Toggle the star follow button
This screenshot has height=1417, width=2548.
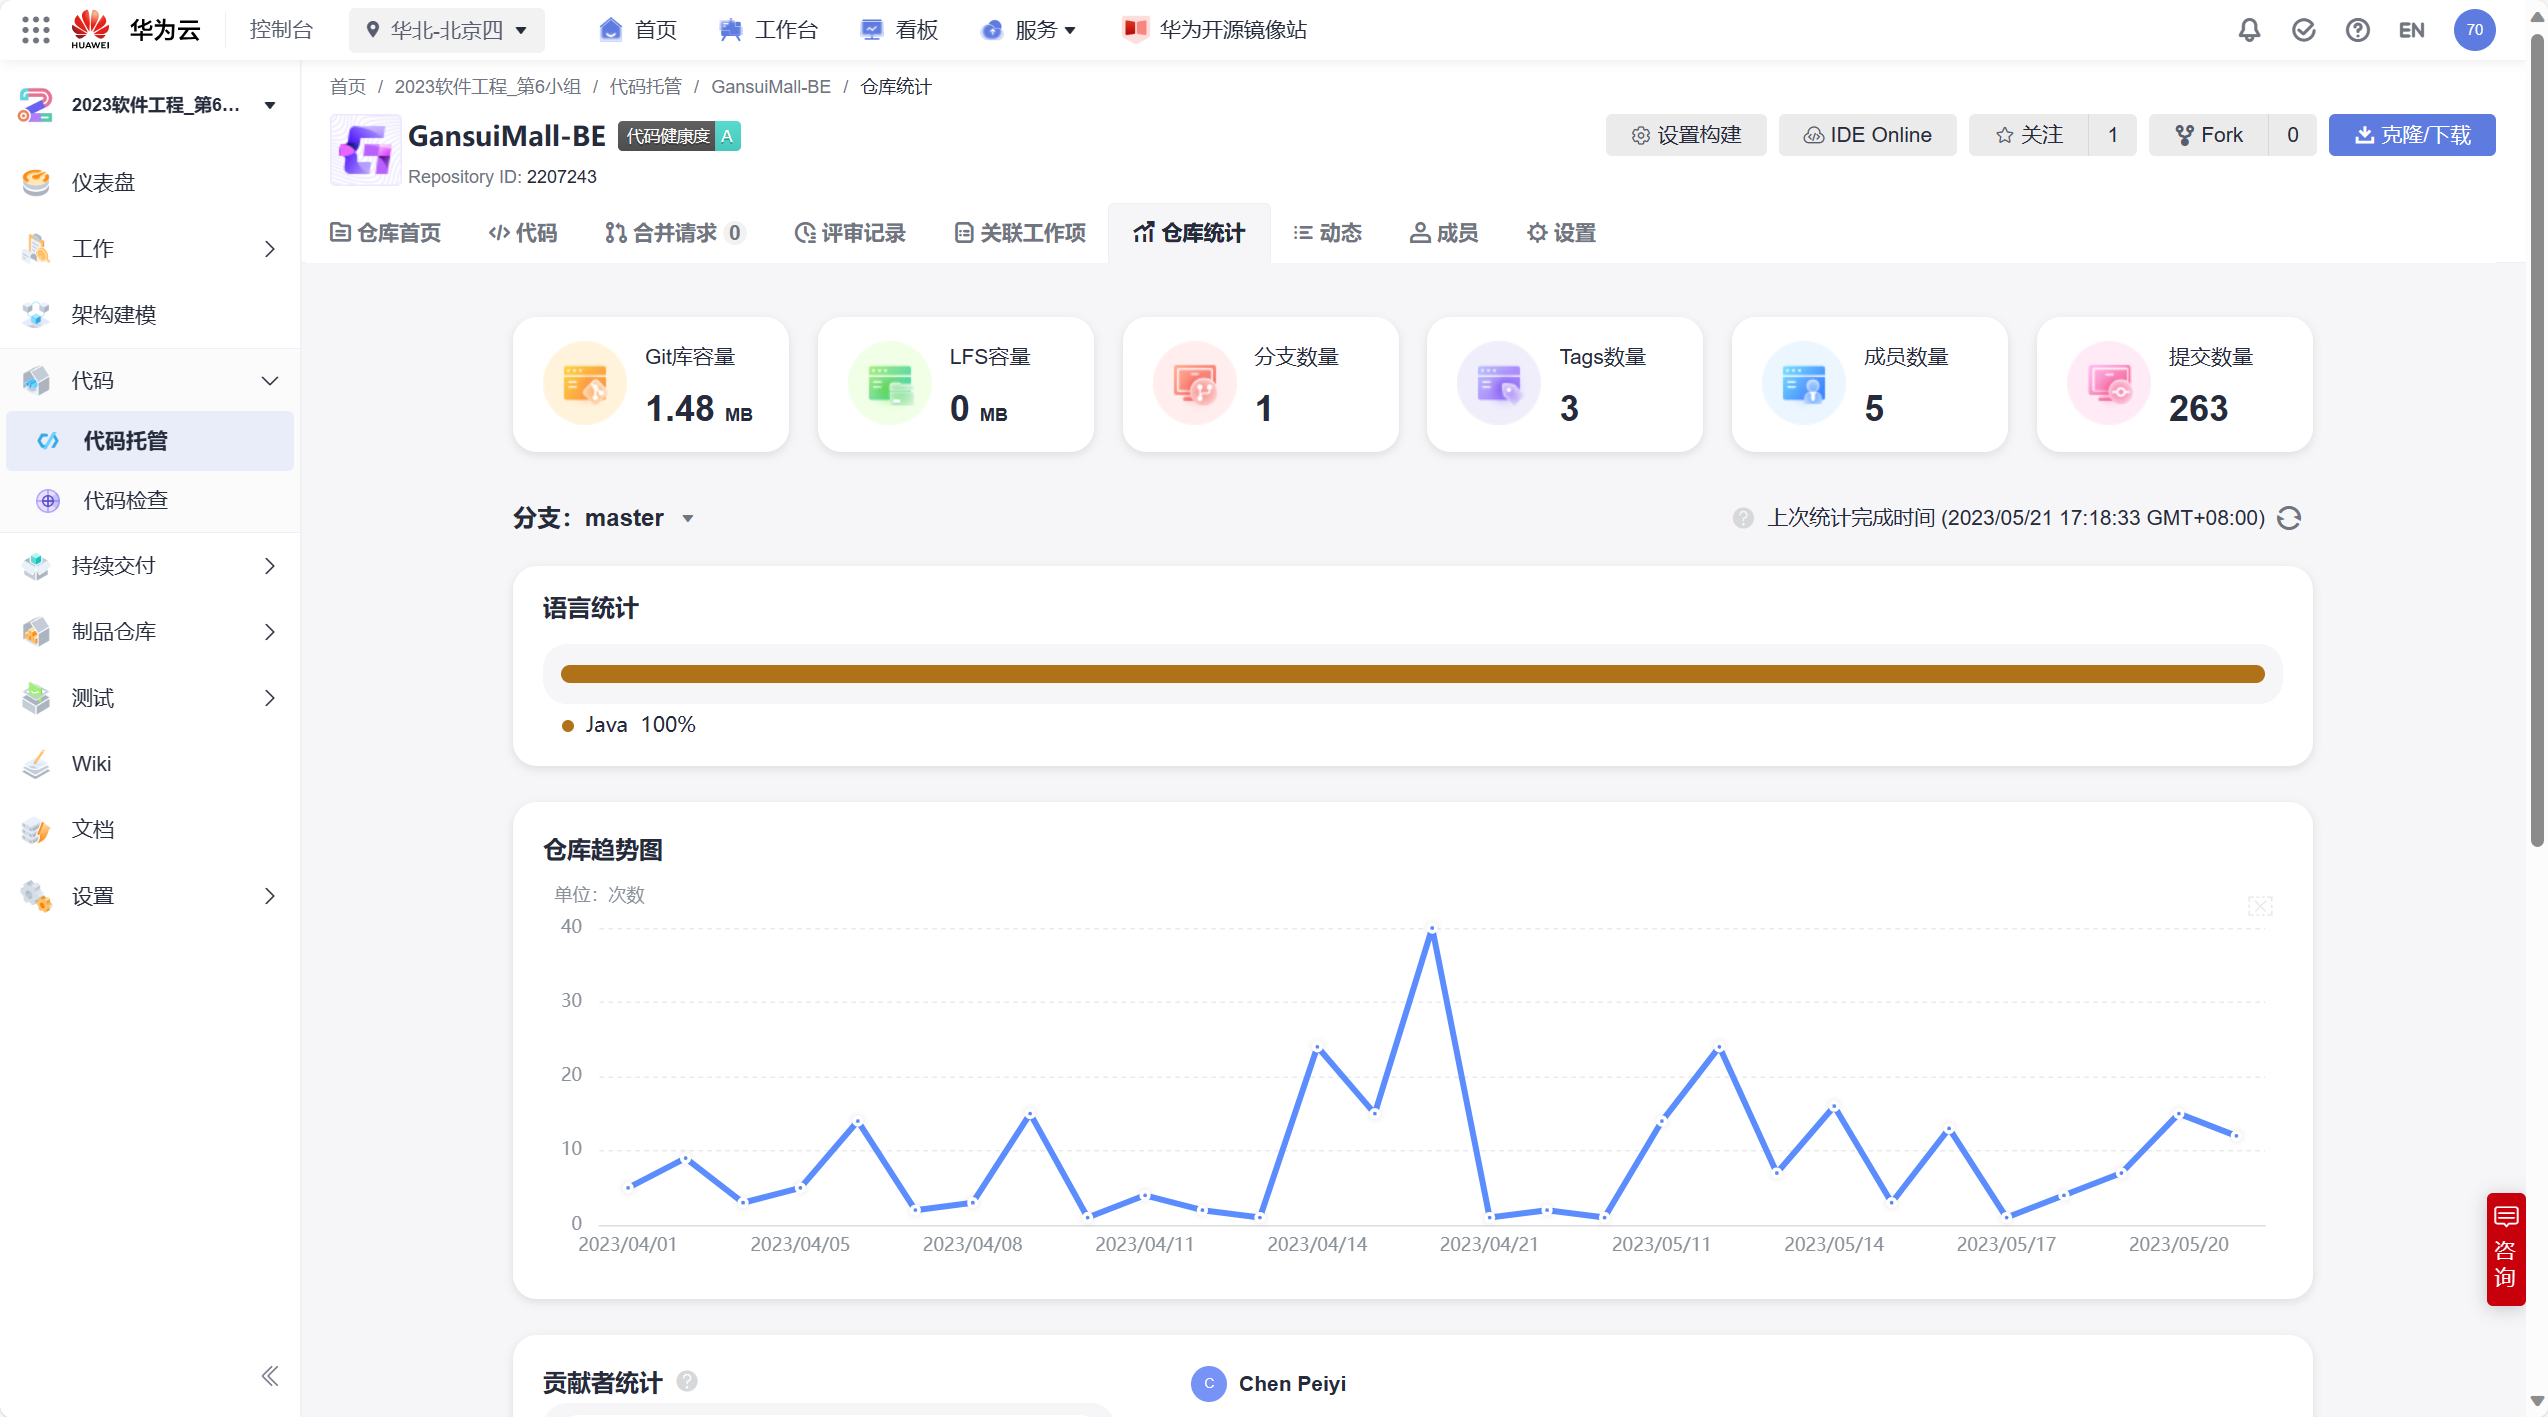[2029, 135]
